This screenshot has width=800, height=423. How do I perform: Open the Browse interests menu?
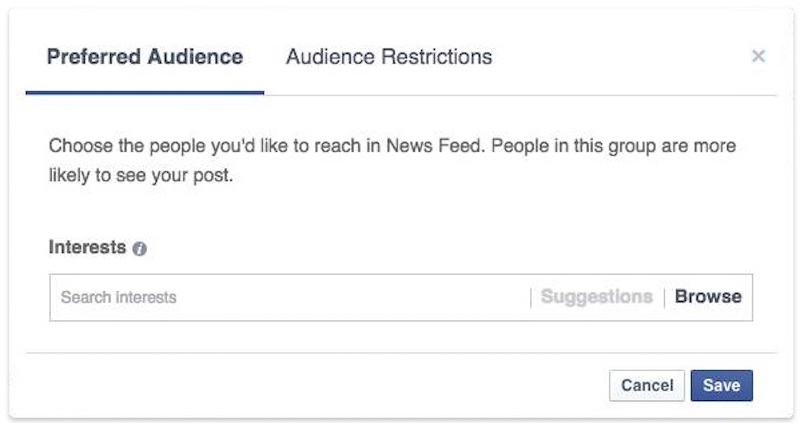pos(708,297)
